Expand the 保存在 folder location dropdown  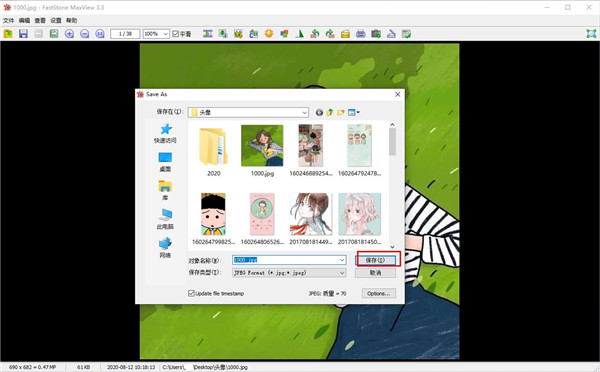coord(304,113)
